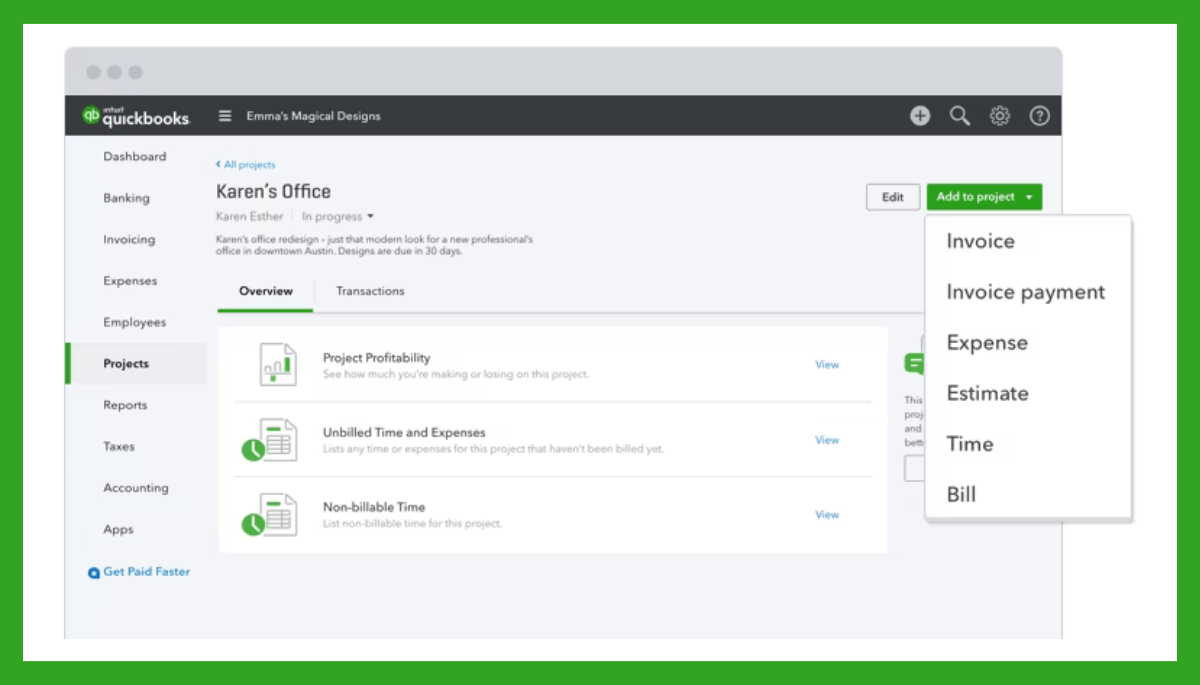Click the Non-billable Time document icon
1200x685 pixels.
click(277, 513)
